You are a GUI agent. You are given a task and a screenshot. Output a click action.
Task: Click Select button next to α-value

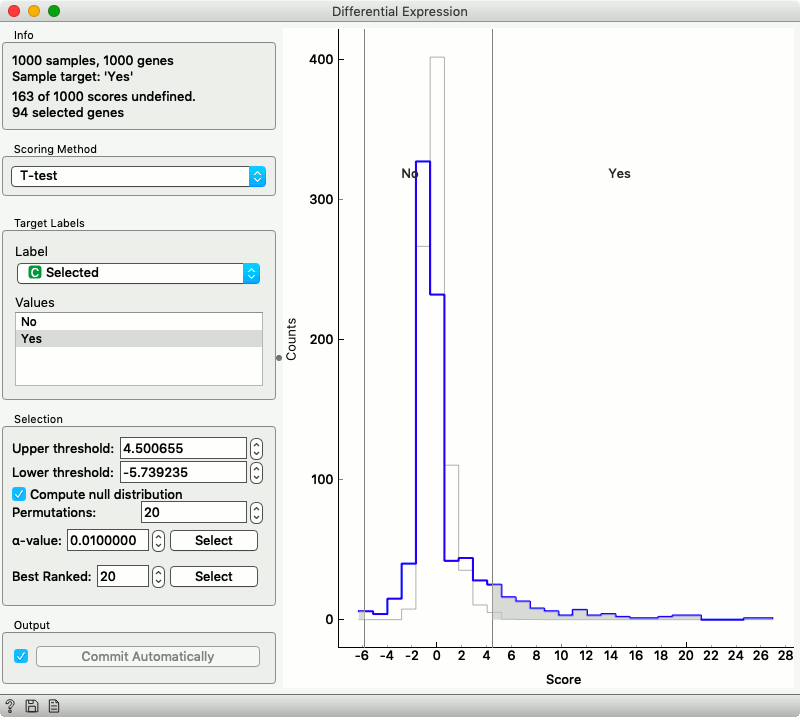coord(214,540)
